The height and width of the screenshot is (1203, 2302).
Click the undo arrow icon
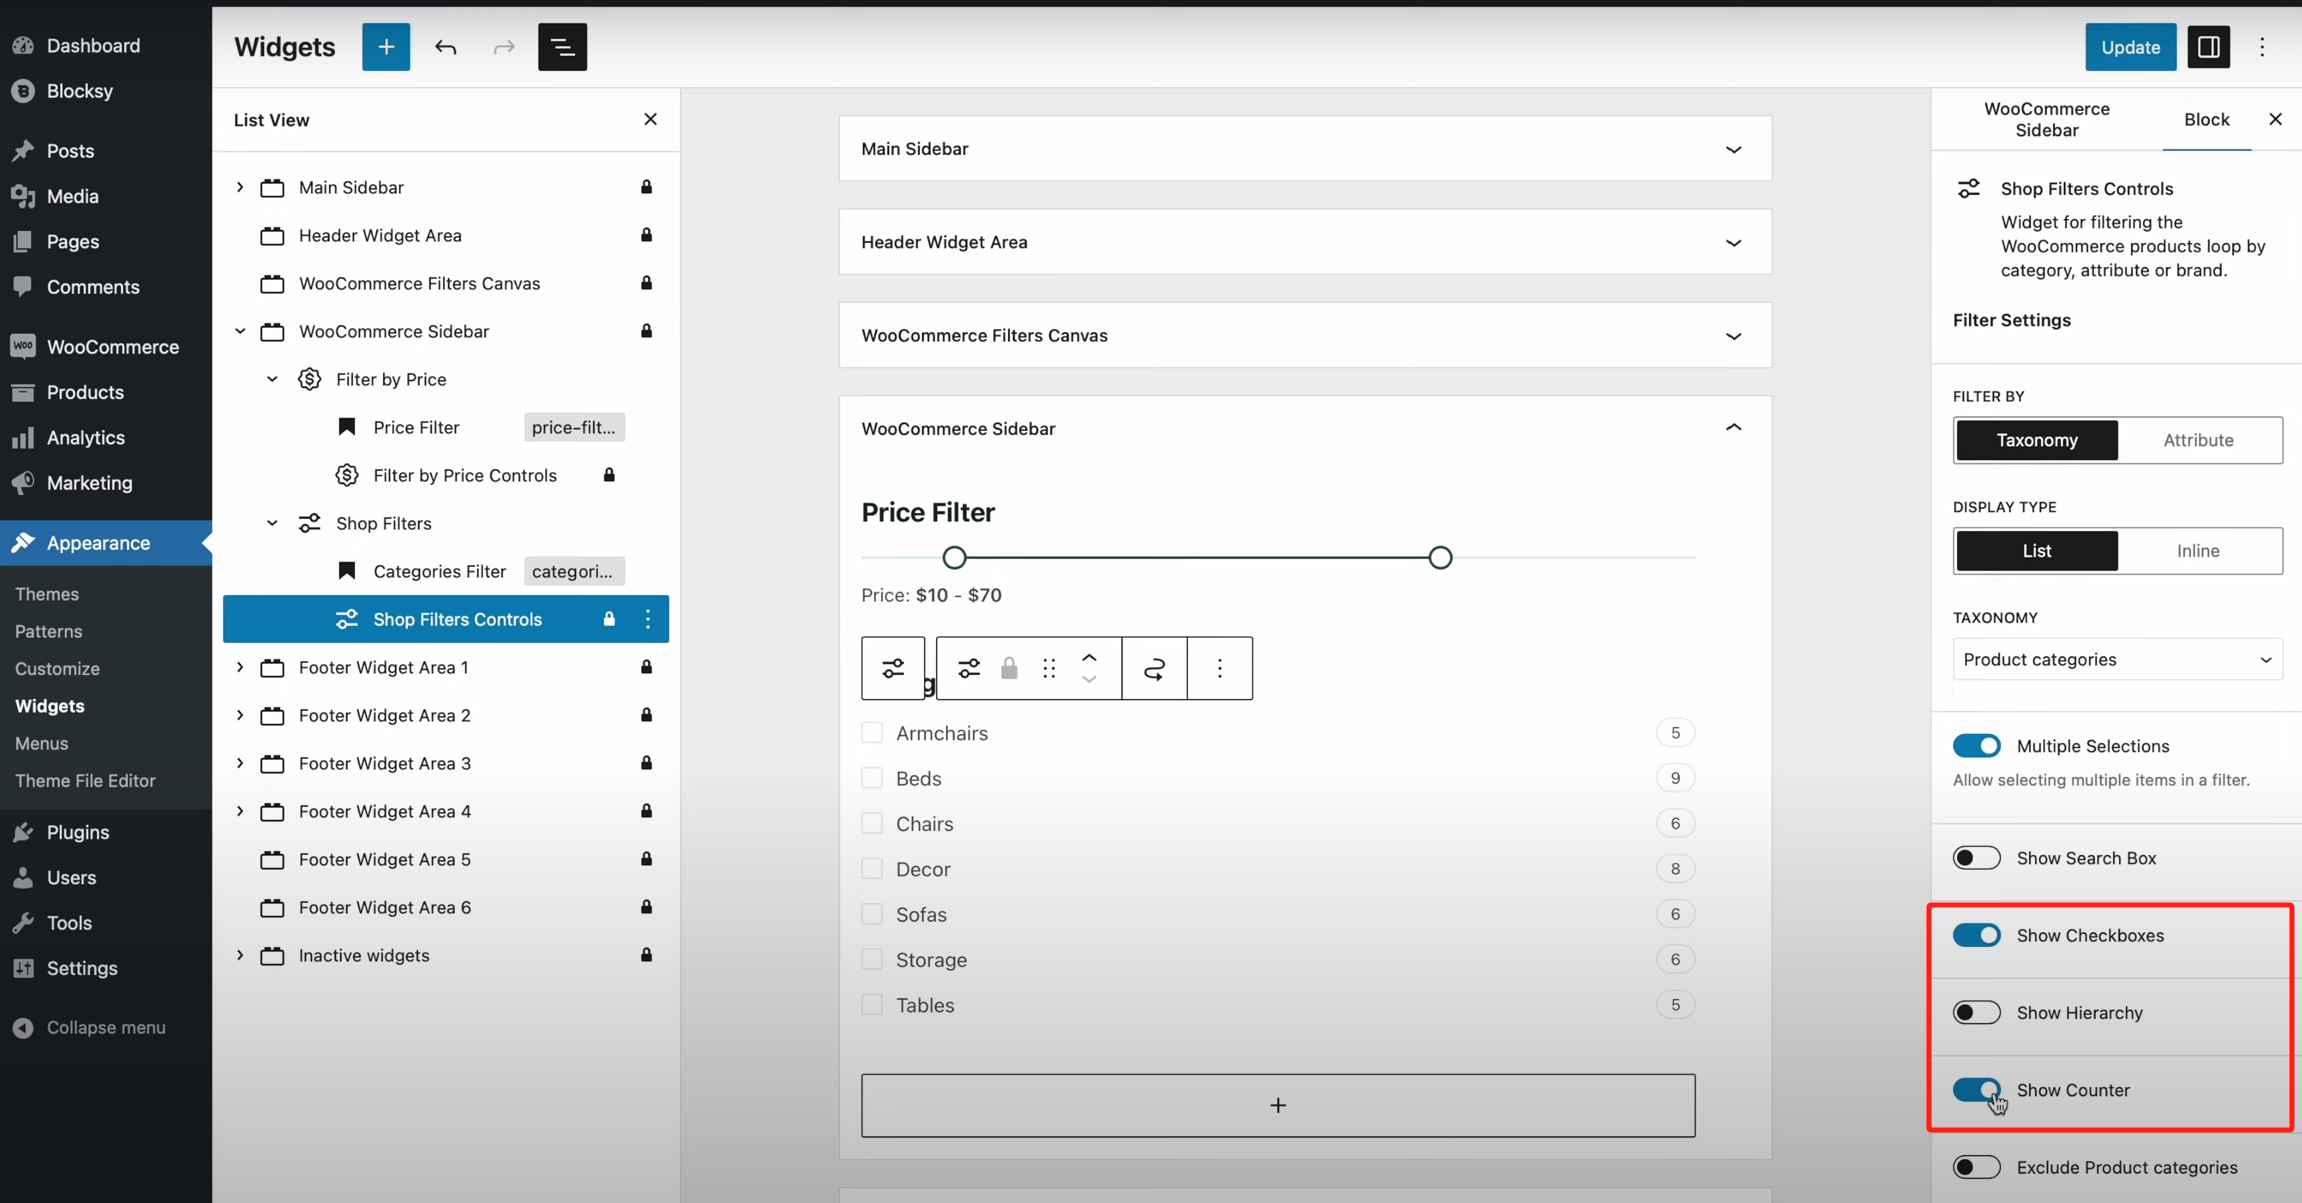click(445, 47)
